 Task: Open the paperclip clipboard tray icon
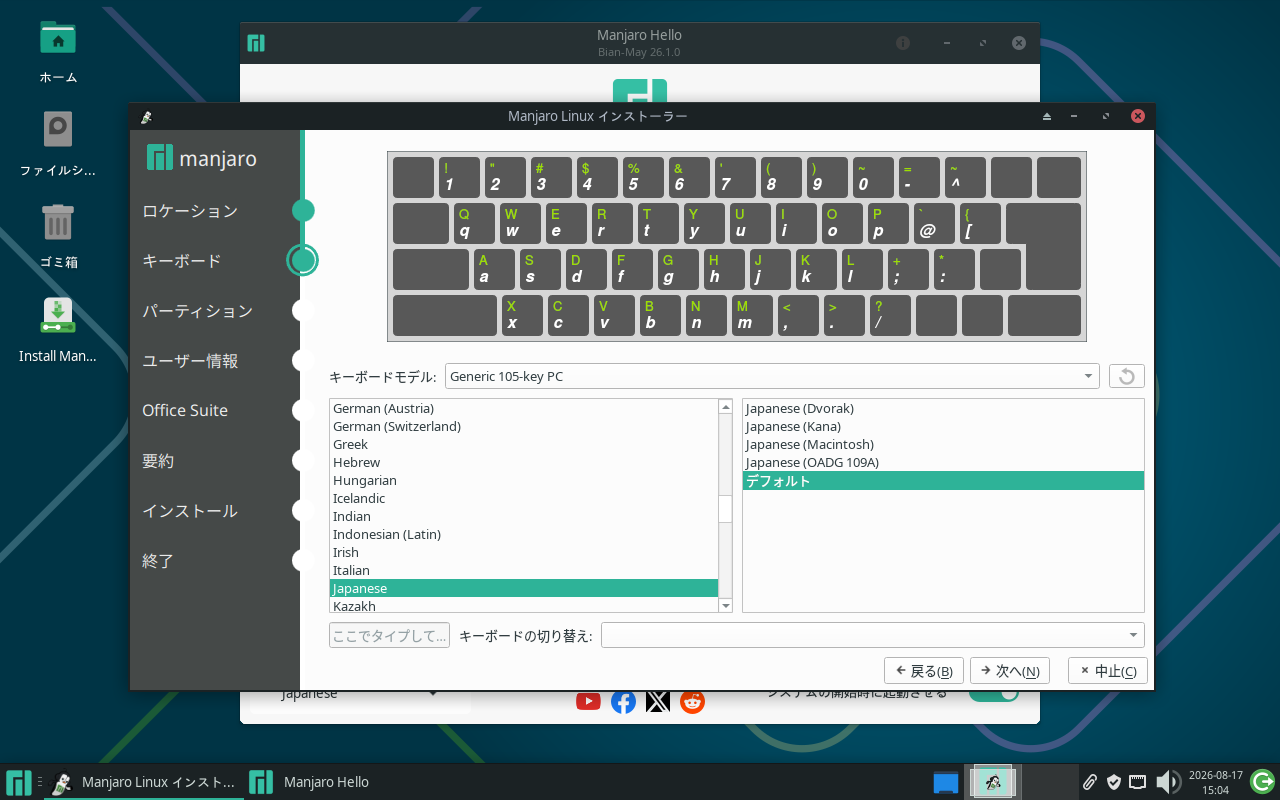pos(1090,782)
